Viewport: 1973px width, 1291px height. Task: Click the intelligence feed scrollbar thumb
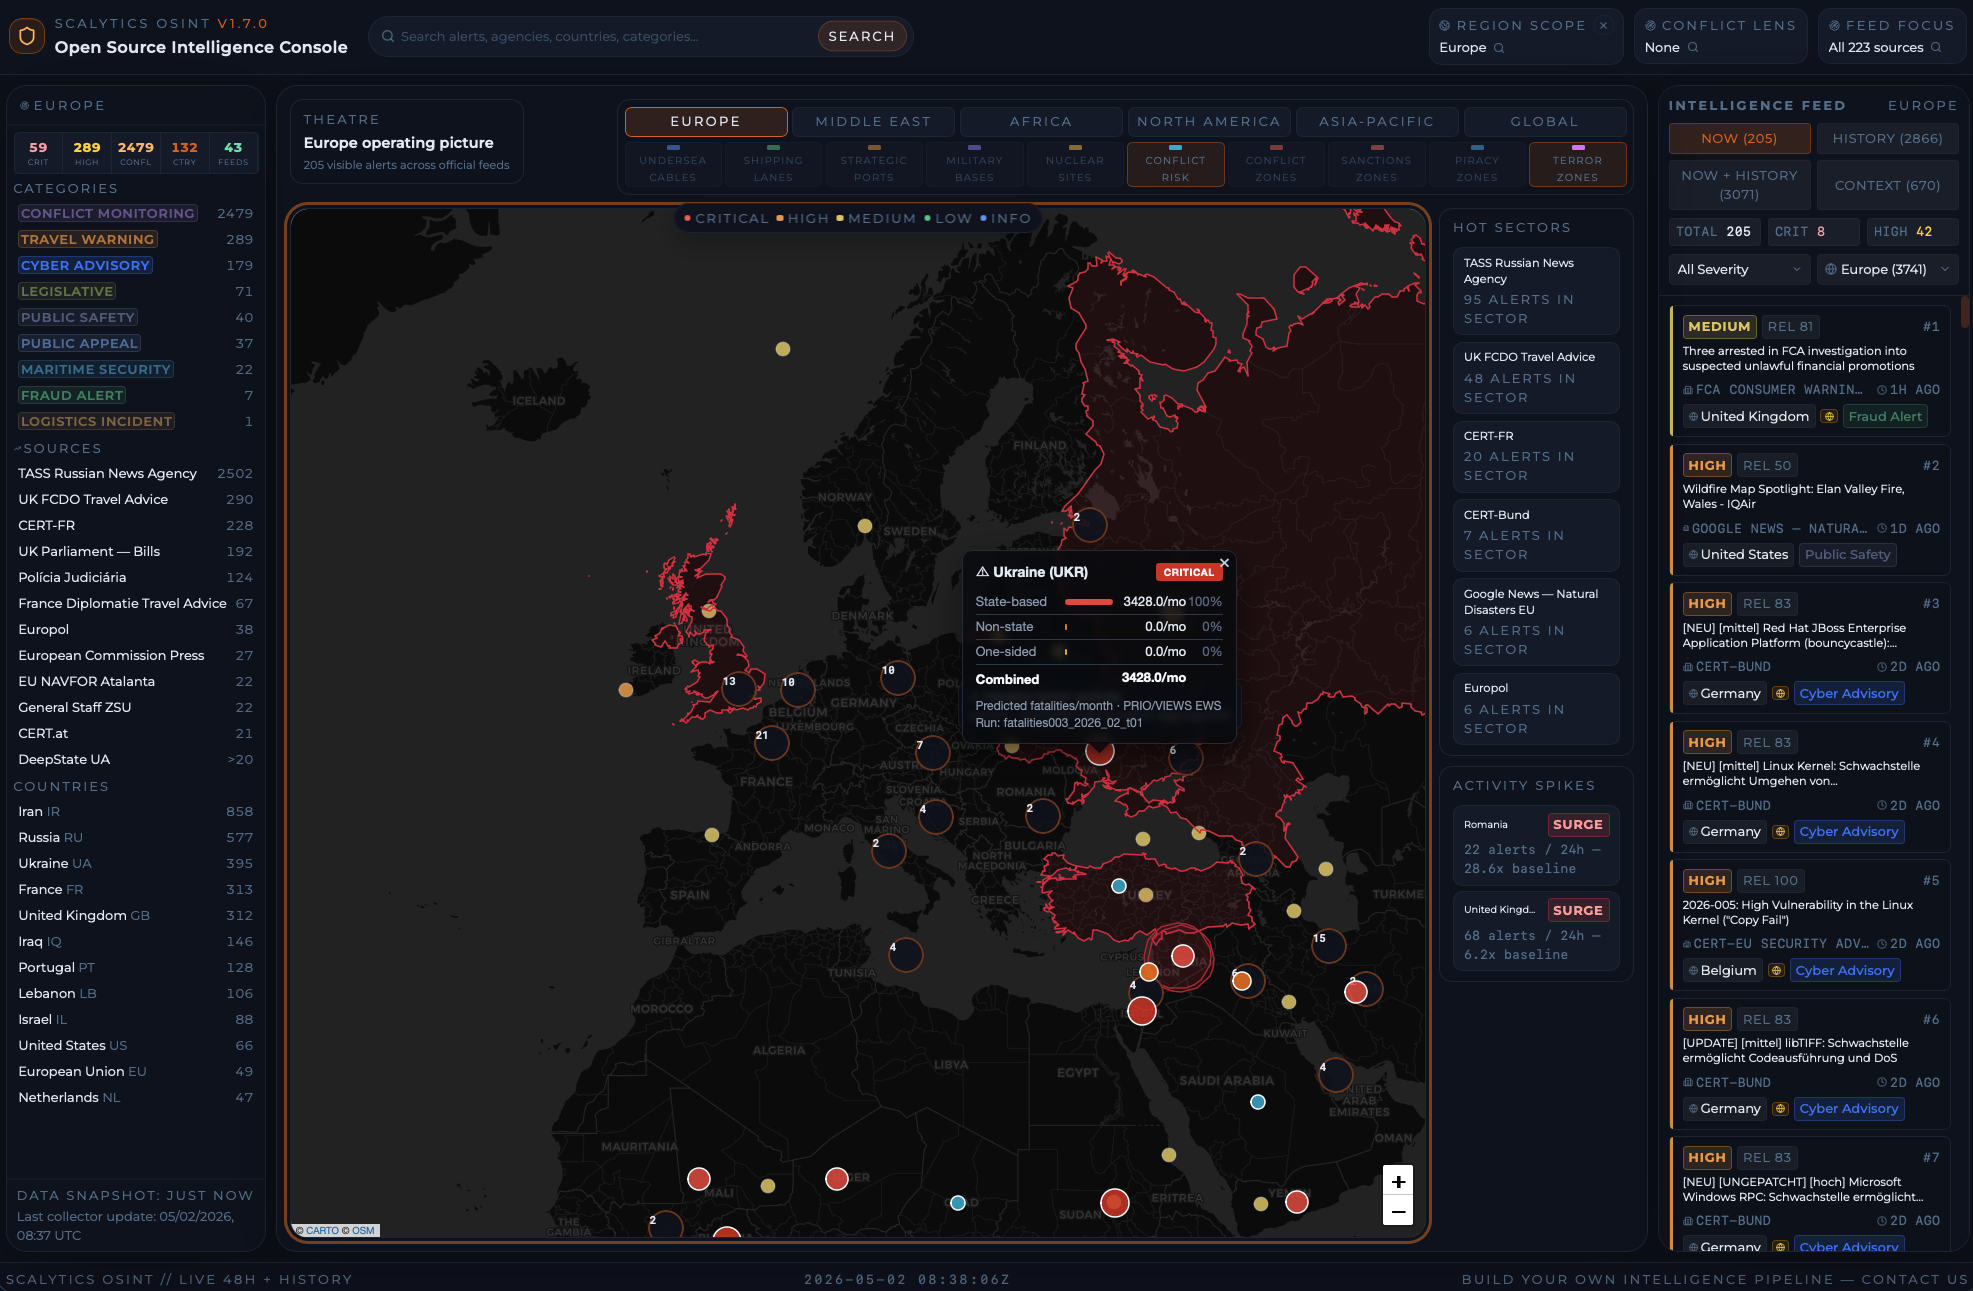tap(1964, 311)
